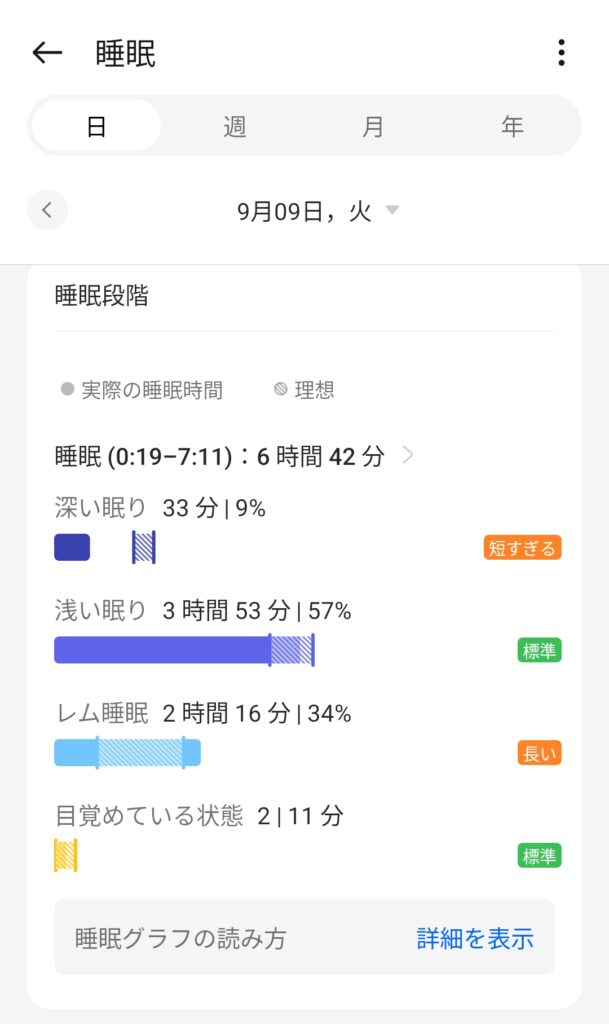Tap the back arrow icon
This screenshot has width=609, height=1024.
click(47, 53)
